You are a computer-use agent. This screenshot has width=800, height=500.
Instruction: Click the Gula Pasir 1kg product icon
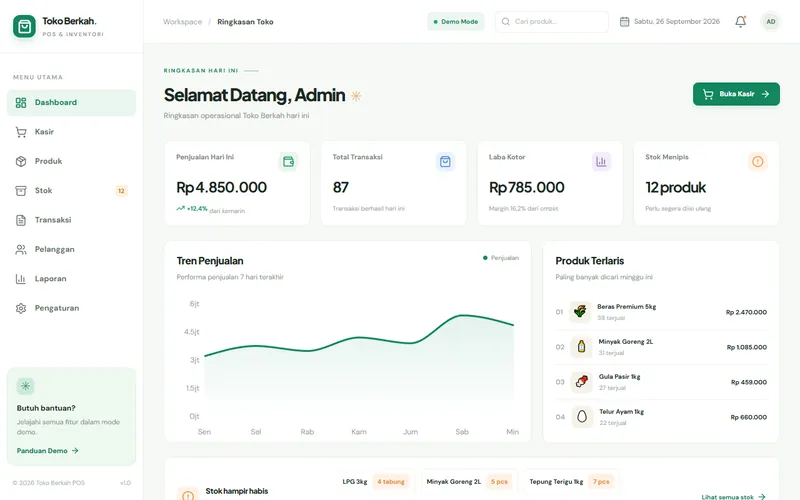[x=581, y=382]
